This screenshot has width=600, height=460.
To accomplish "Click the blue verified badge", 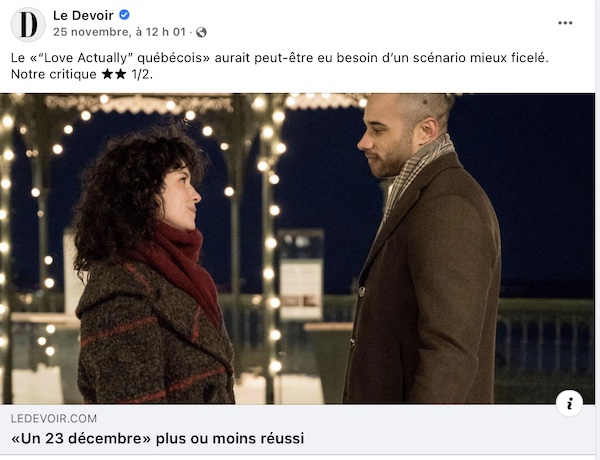I will tap(124, 15).
